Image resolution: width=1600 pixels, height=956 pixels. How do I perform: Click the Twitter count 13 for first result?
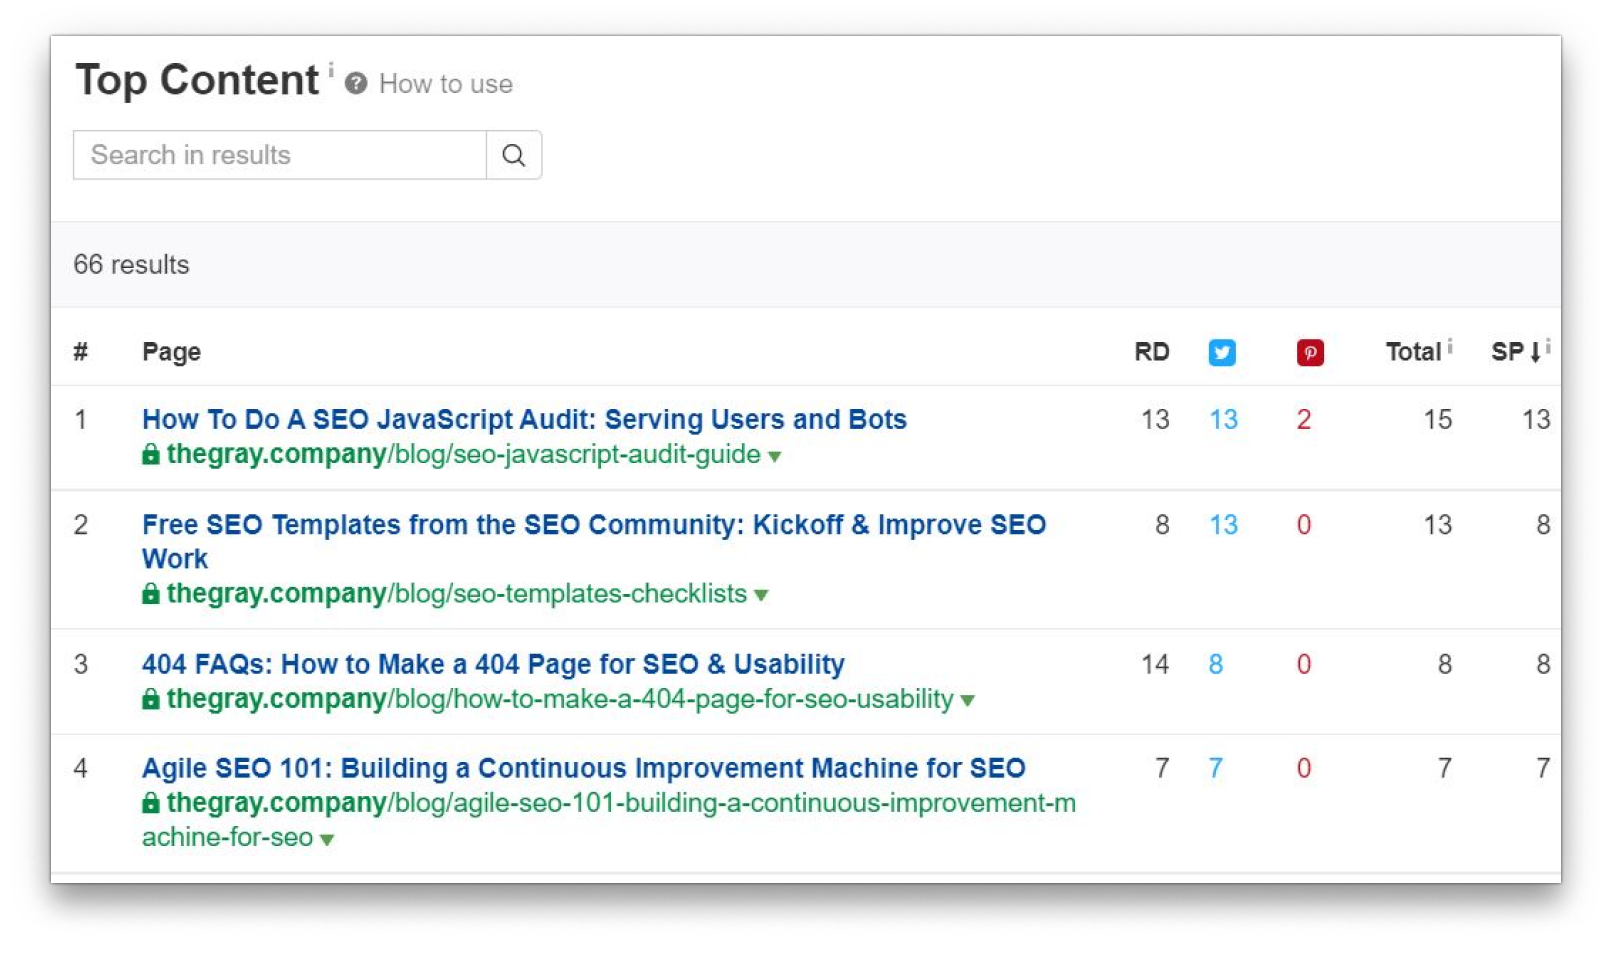coord(1223,420)
